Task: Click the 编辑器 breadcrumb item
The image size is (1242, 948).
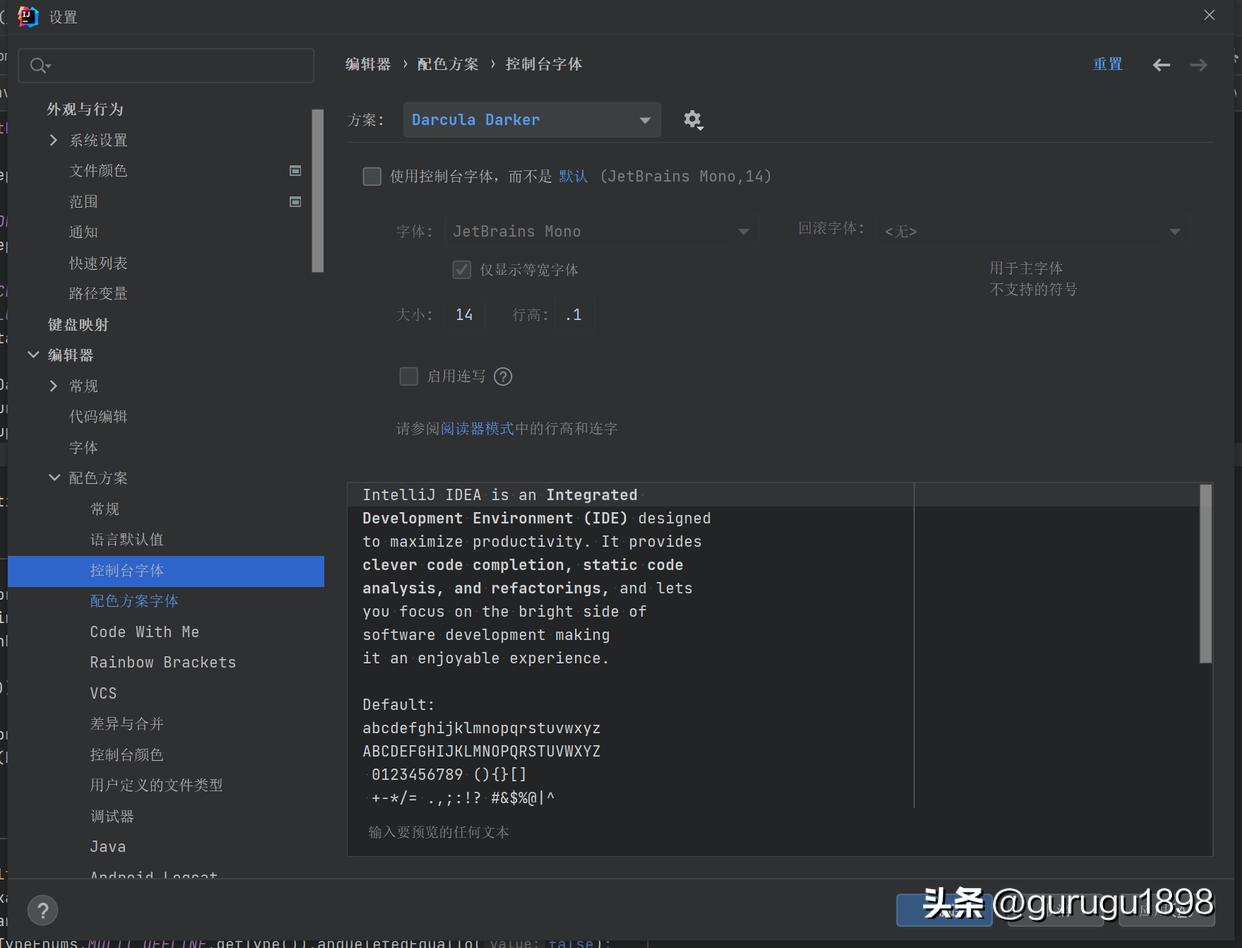Action: (x=369, y=63)
